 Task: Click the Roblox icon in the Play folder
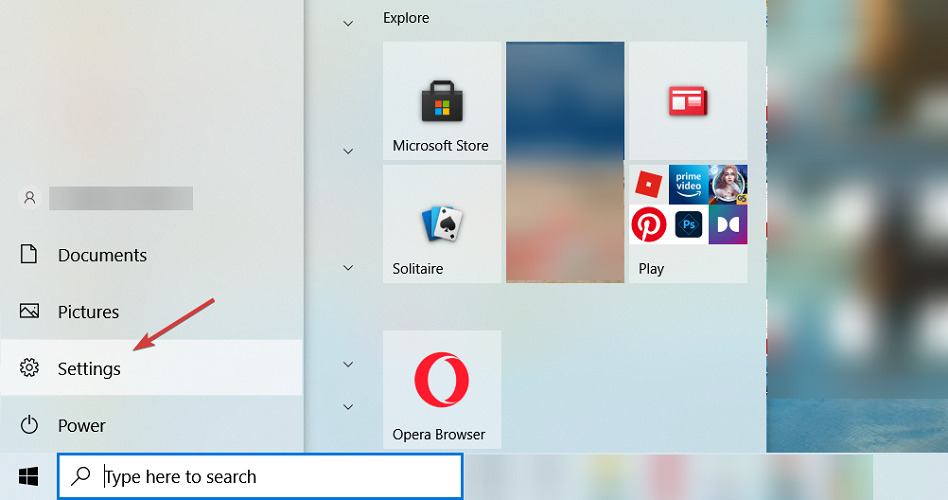pos(648,184)
